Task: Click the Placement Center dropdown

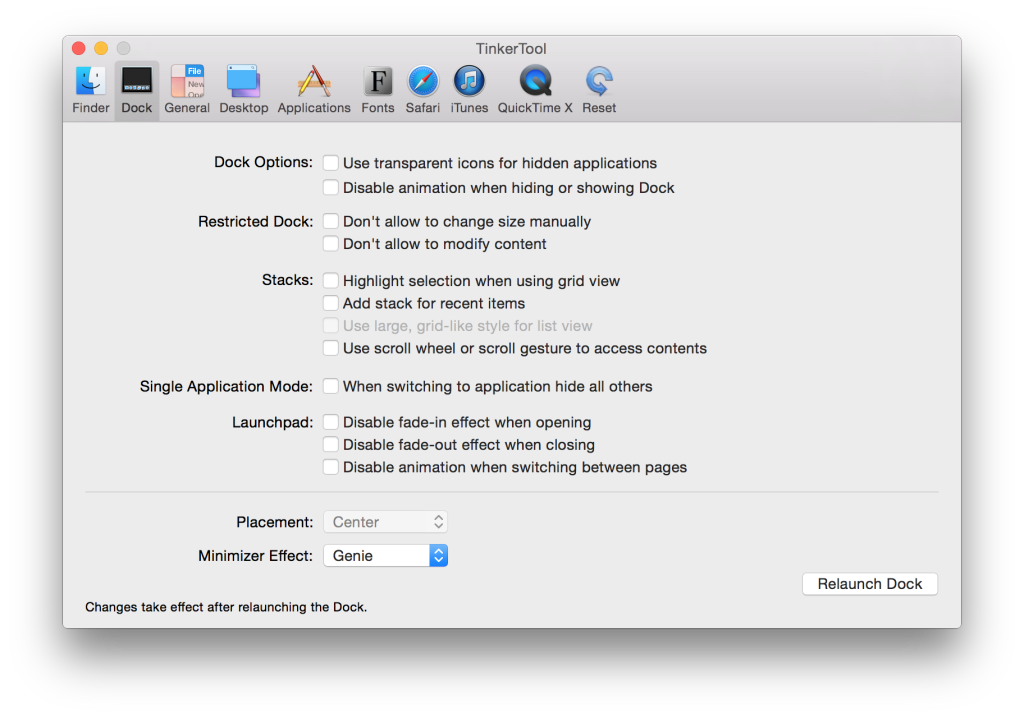Action: [x=385, y=522]
